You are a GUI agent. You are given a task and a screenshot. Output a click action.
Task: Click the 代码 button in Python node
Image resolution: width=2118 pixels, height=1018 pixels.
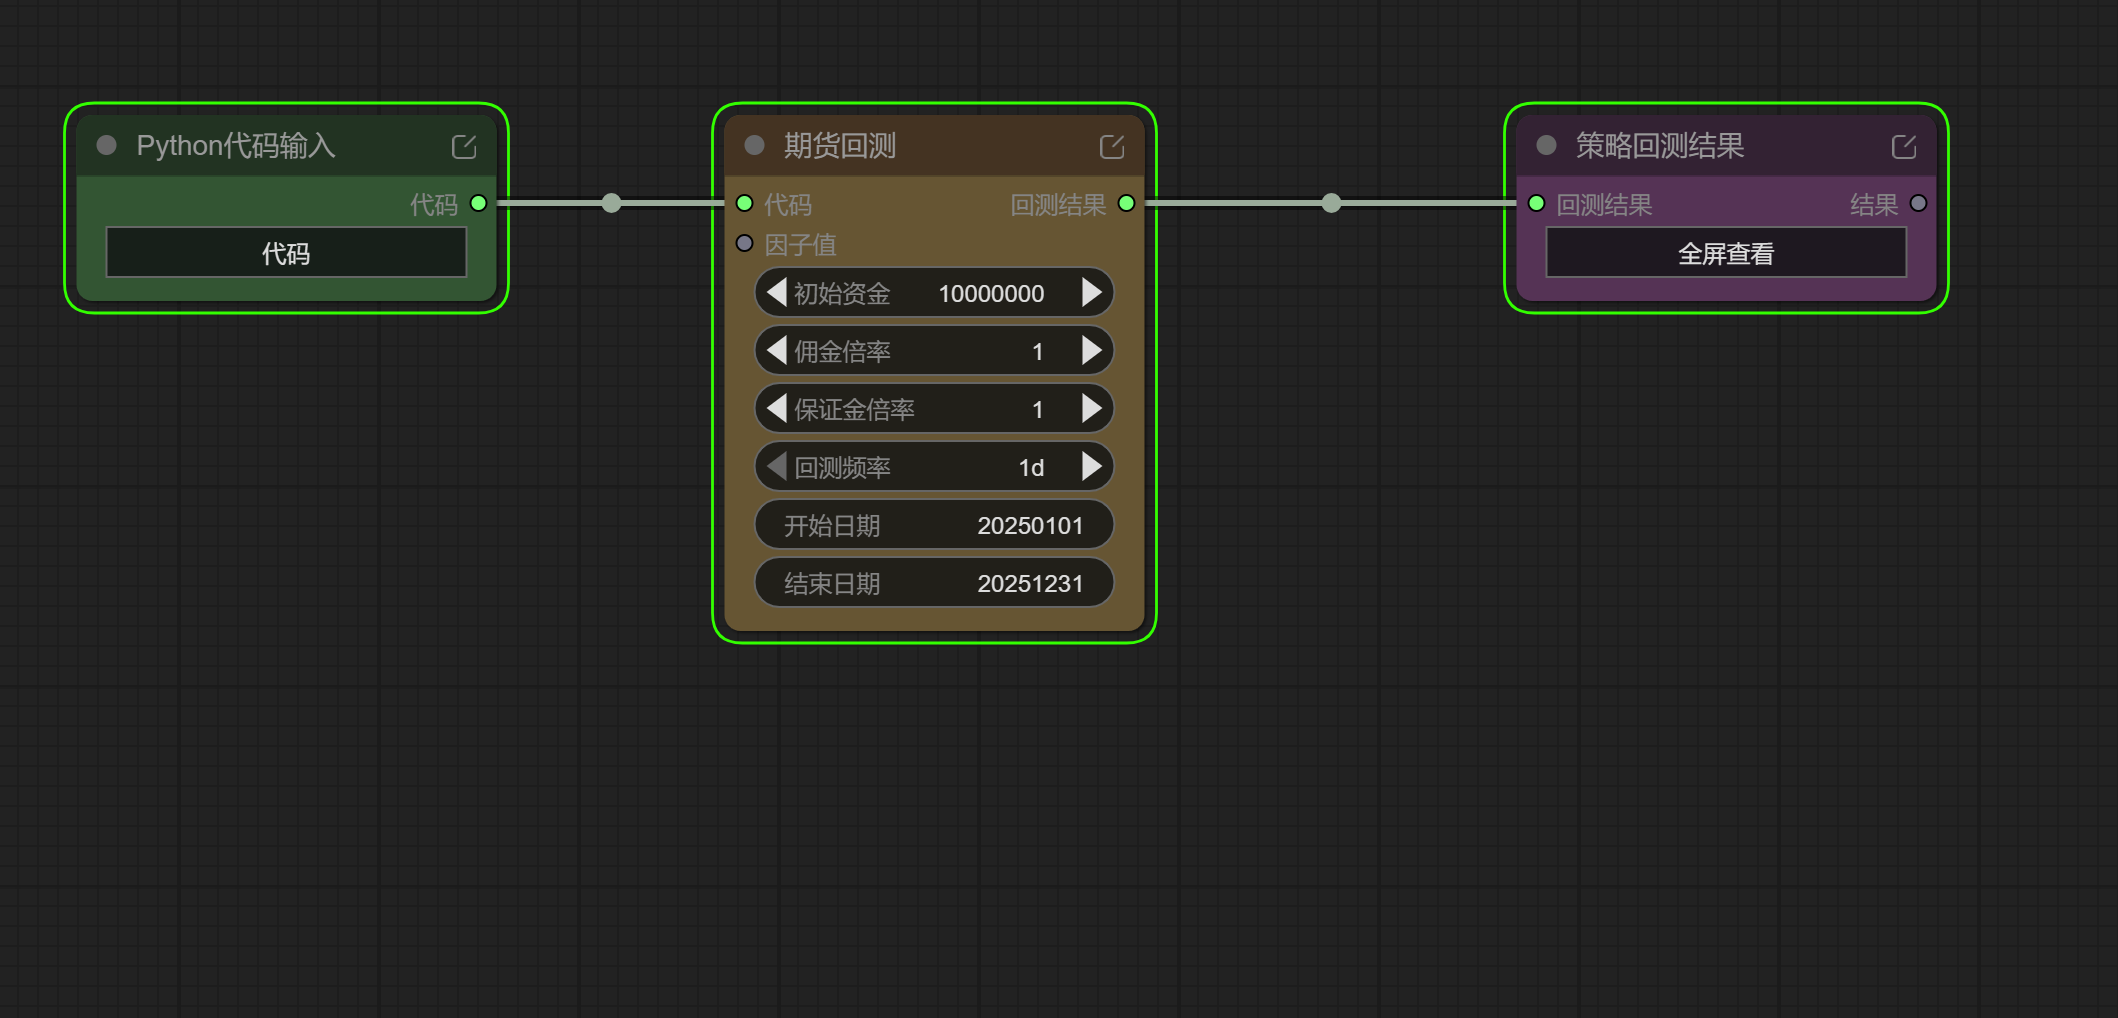(x=286, y=252)
